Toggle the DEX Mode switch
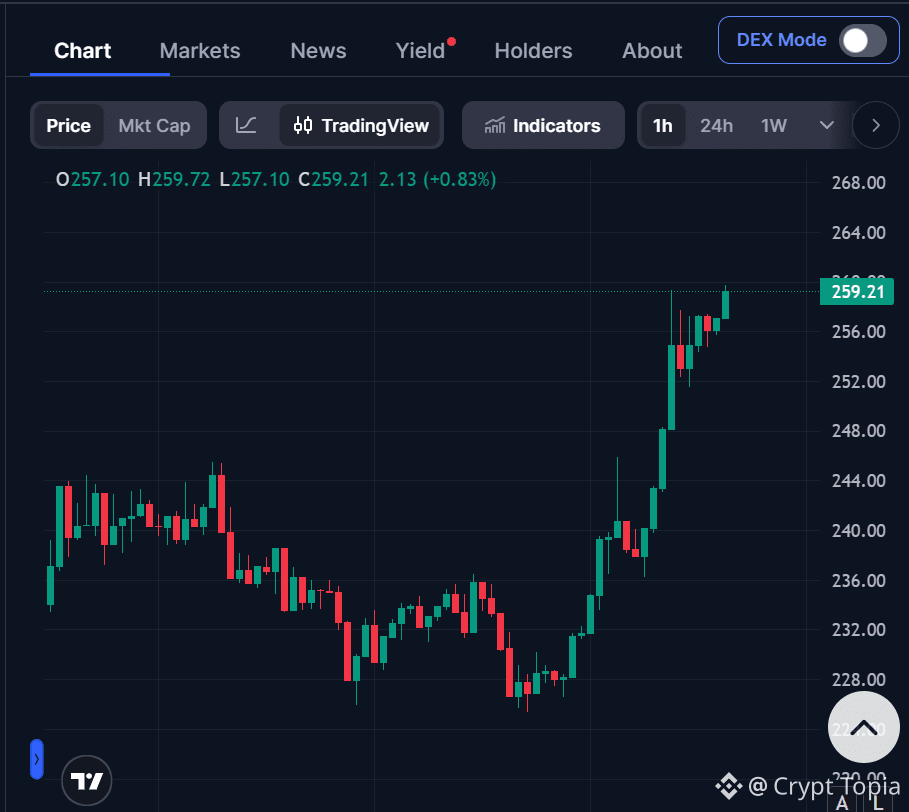Screen dimensions: 909x812 [863, 41]
